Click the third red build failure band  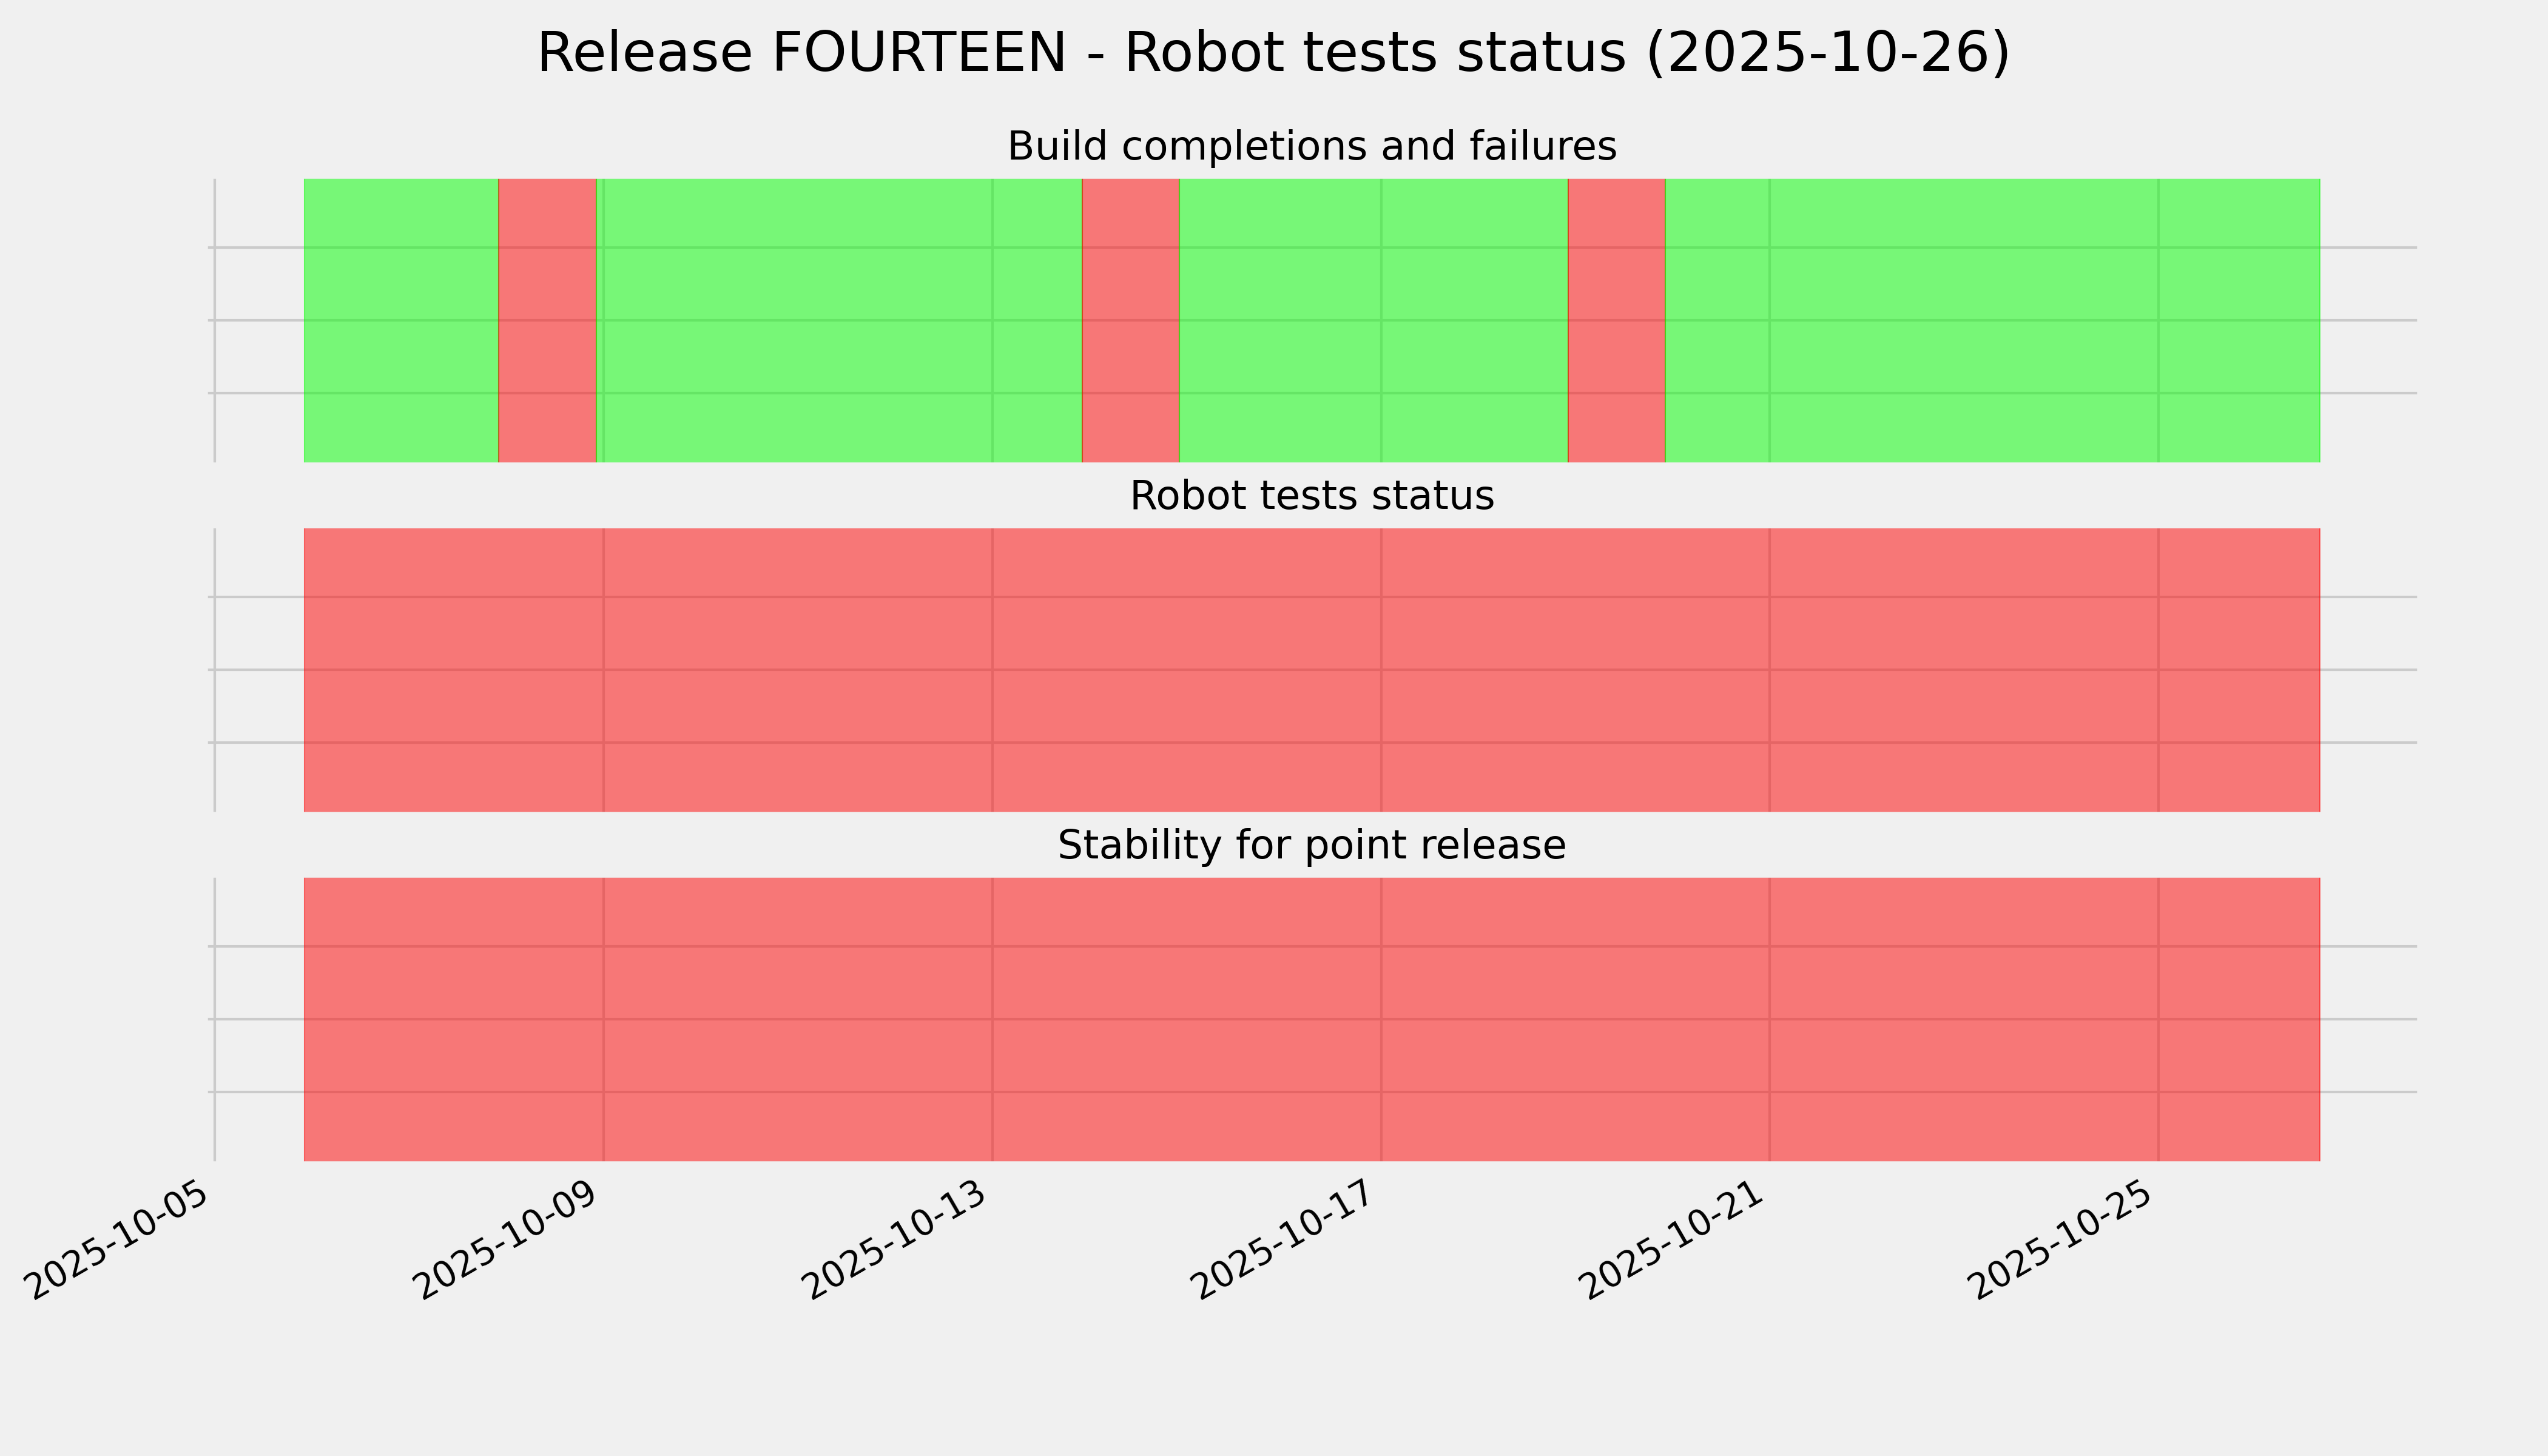1616,320
